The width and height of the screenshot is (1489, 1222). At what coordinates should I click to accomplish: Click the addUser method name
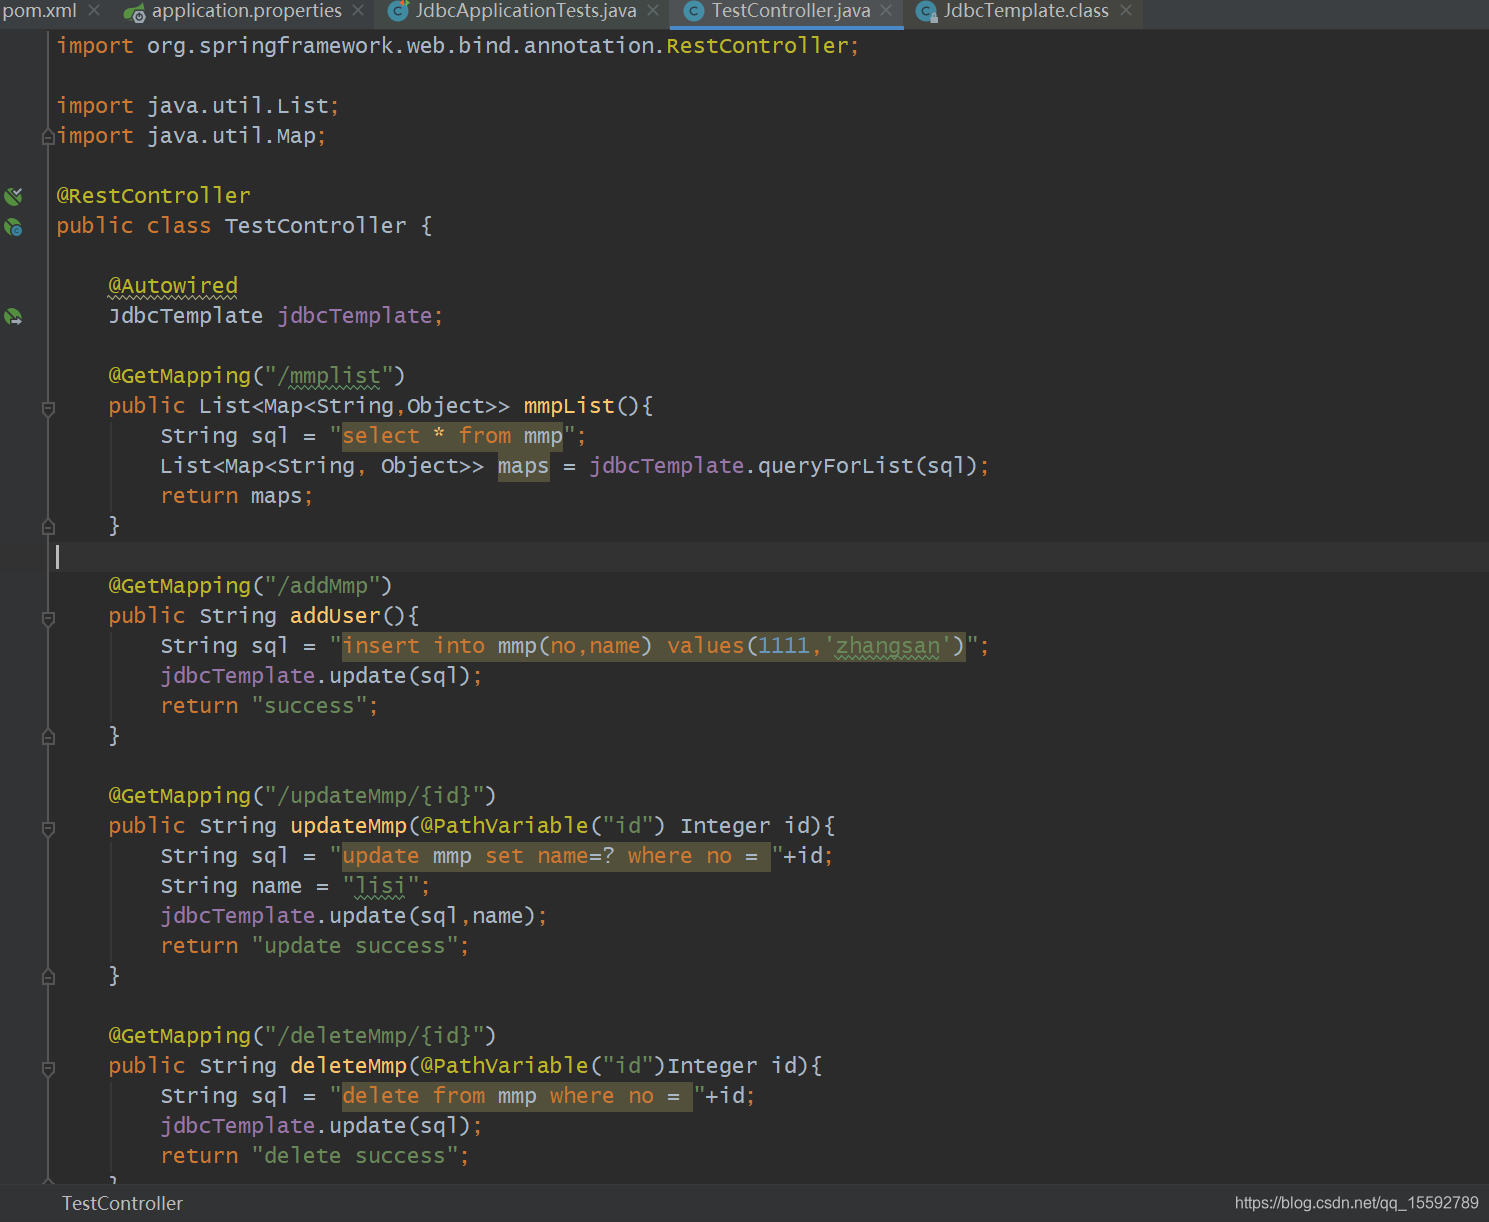tap(335, 616)
